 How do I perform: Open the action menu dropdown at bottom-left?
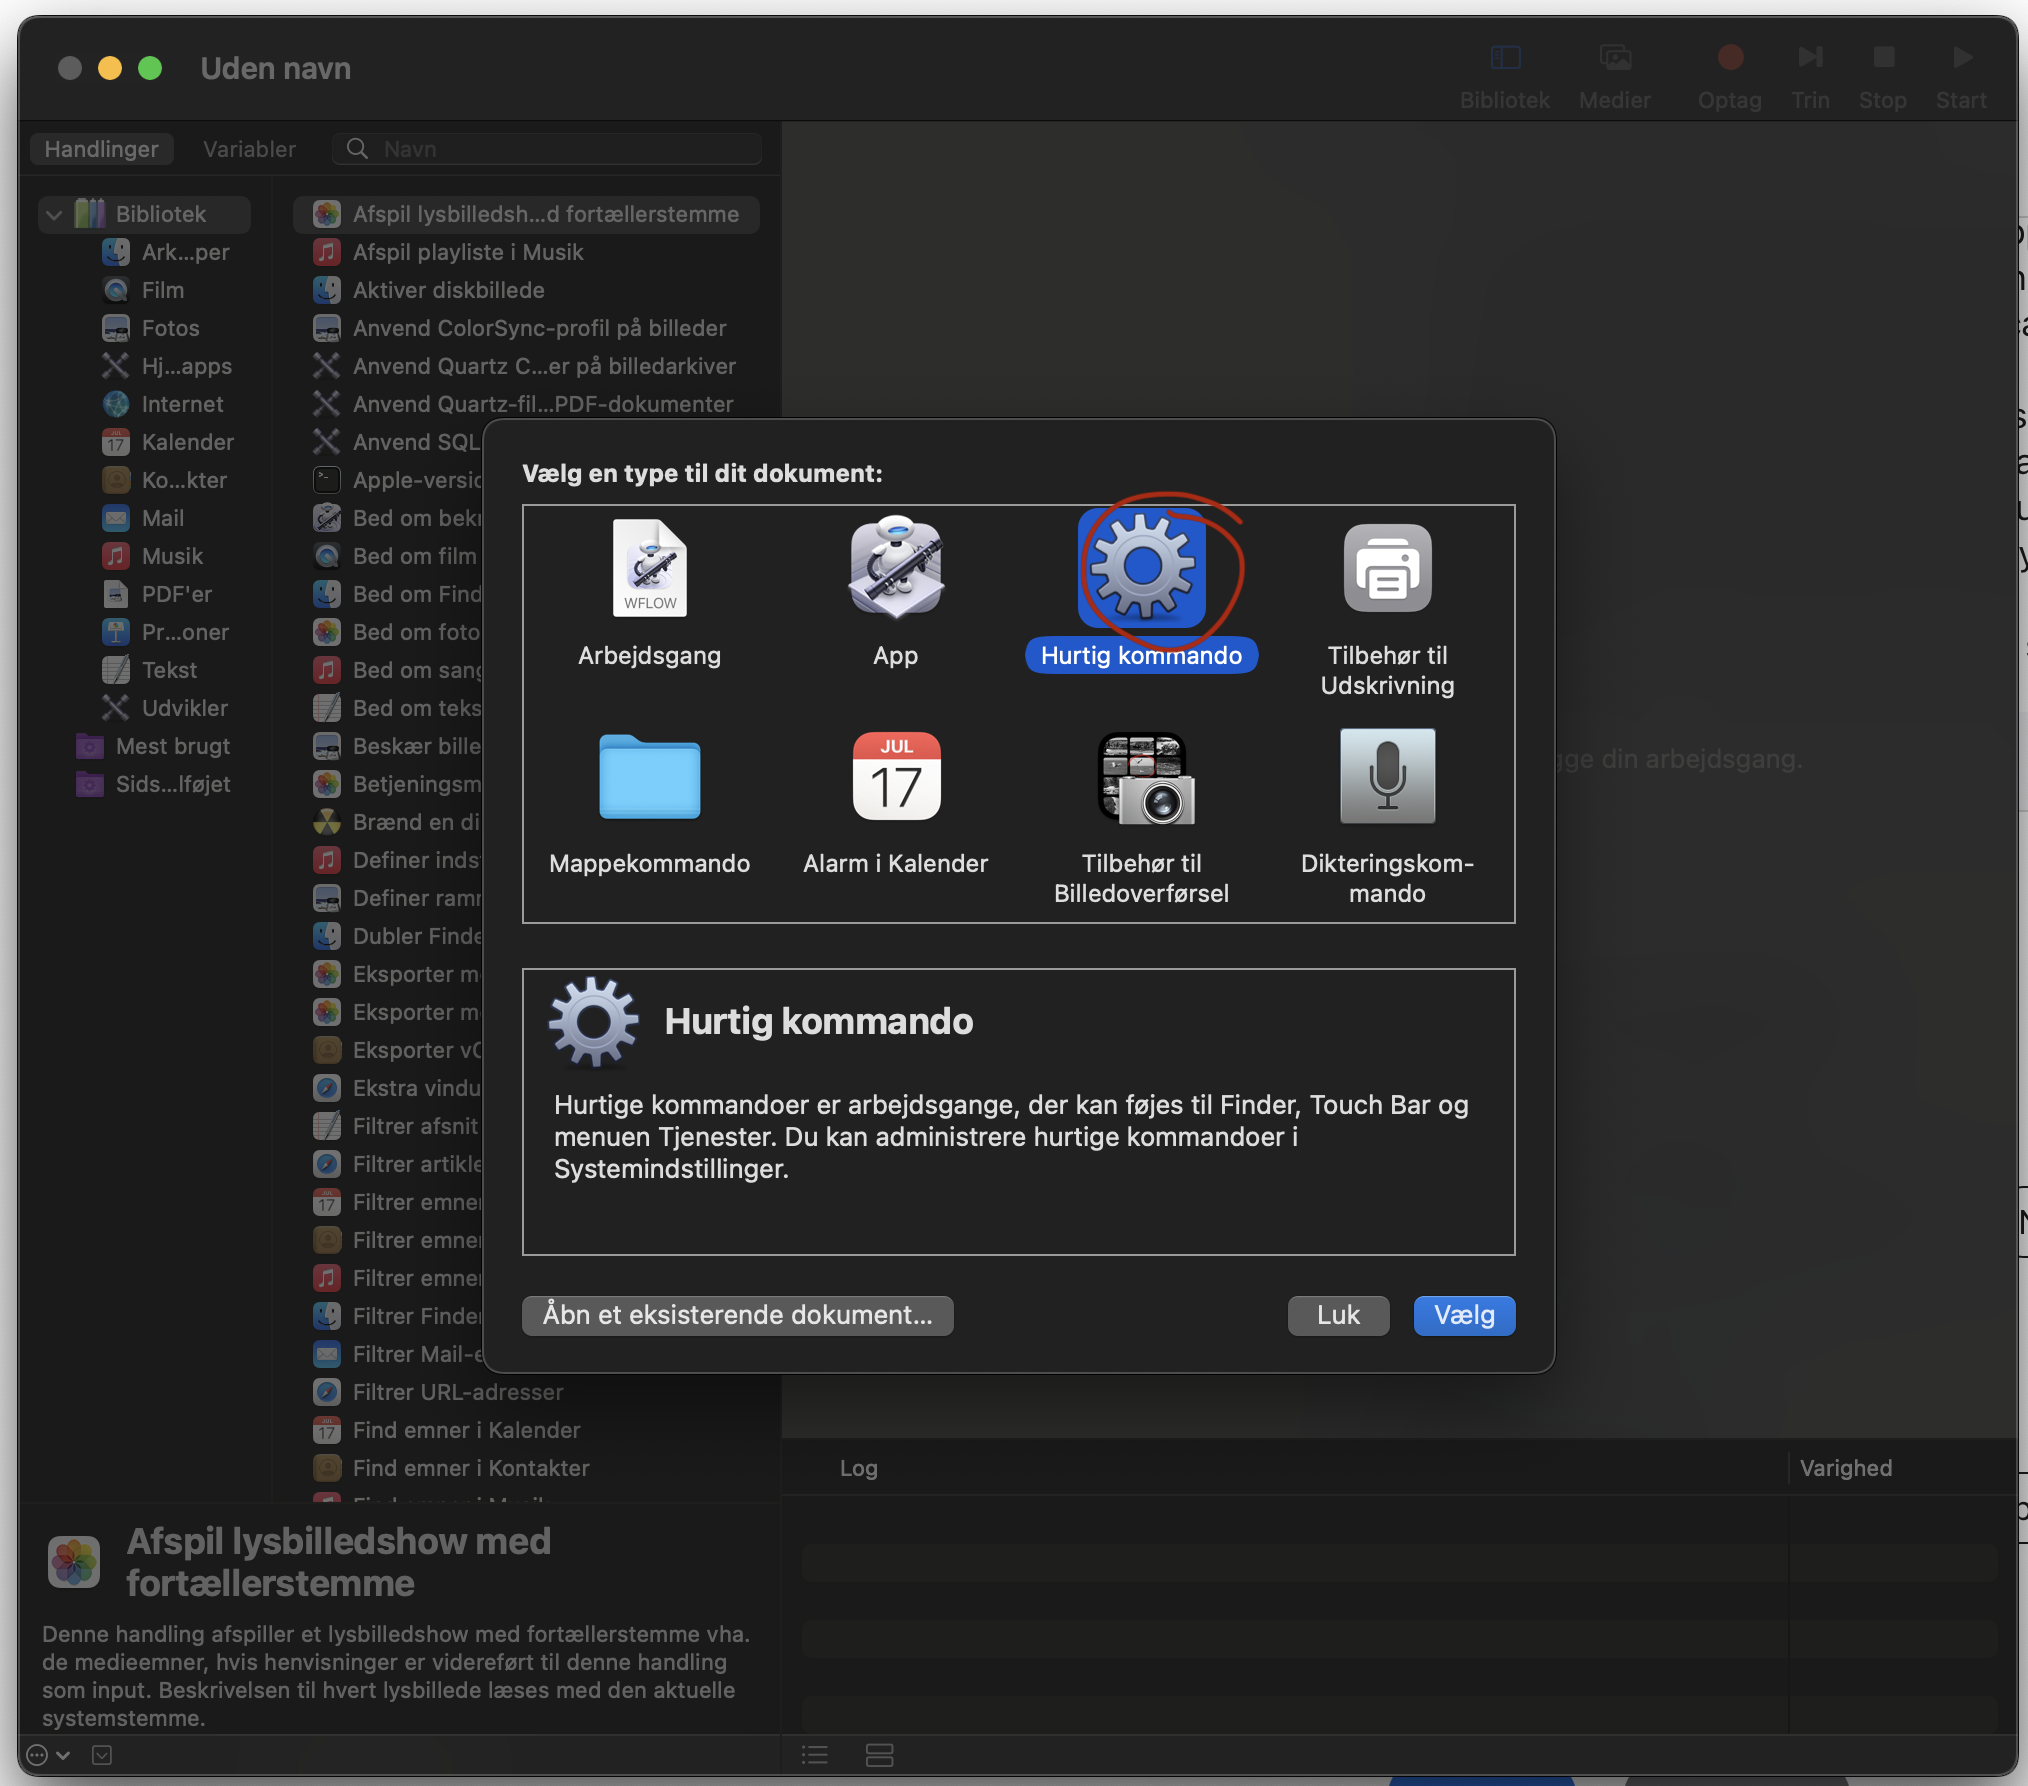point(47,1755)
